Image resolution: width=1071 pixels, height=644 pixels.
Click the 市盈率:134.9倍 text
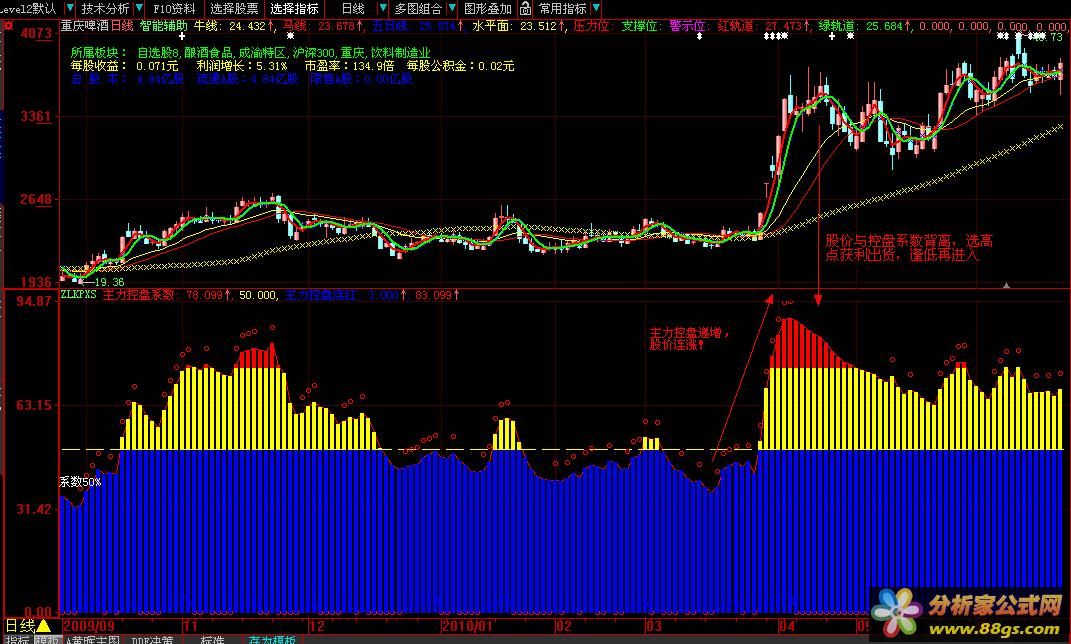[349, 66]
